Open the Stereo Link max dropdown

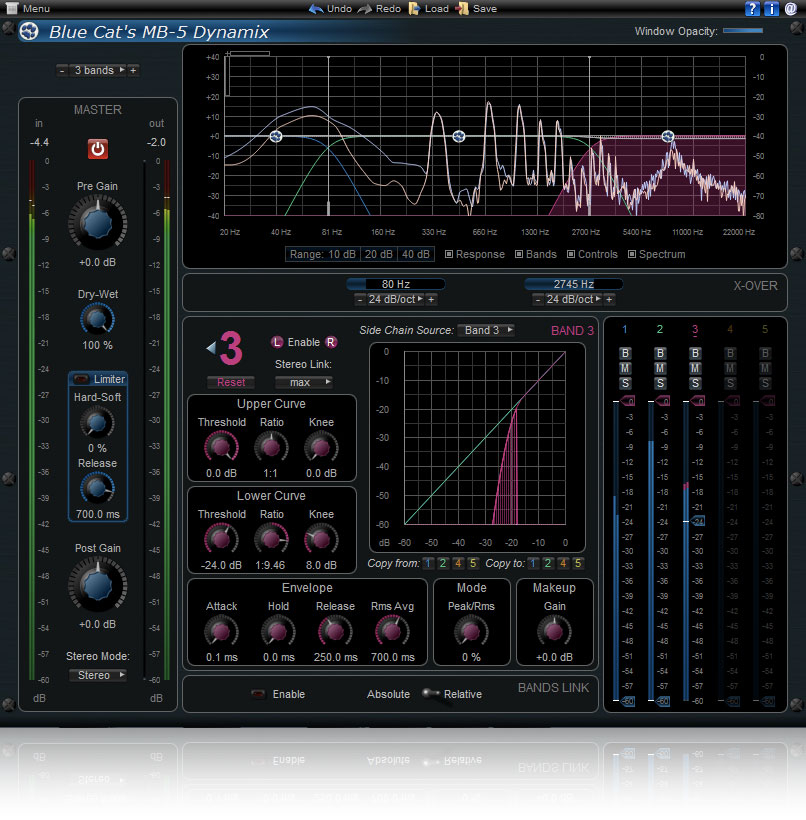pyautogui.click(x=304, y=382)
